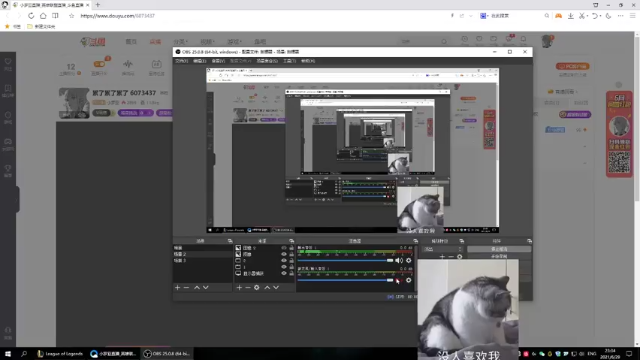Pop out the Sources dock panel icon

[x=291, y=241]
